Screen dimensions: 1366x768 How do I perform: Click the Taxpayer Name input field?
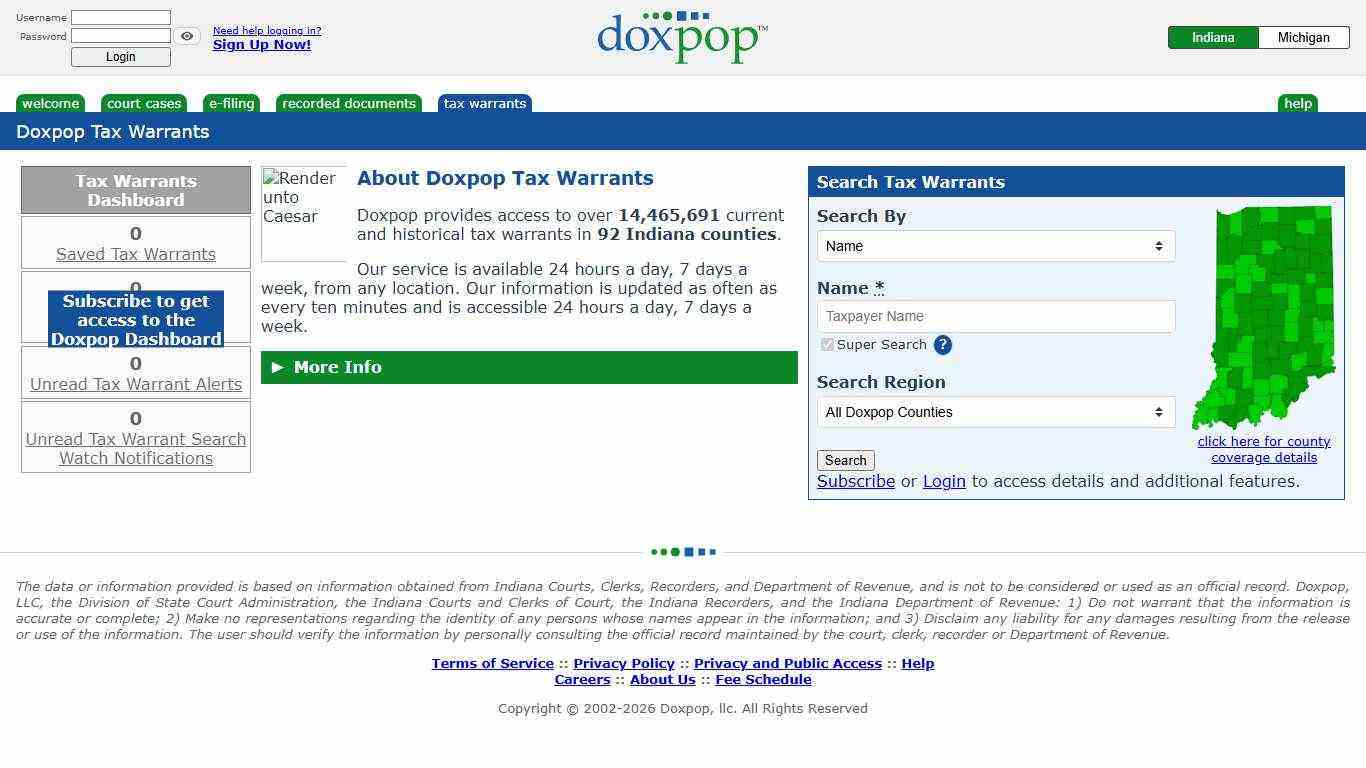pos(995,316)
